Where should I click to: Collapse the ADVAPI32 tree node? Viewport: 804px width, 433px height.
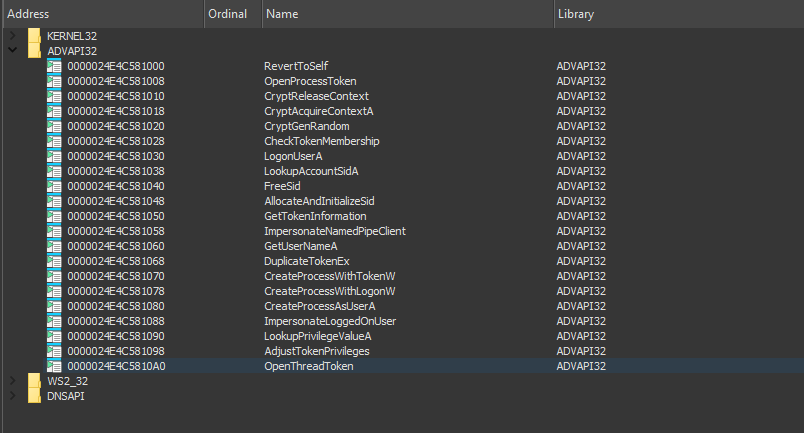(x=13, y=50)
